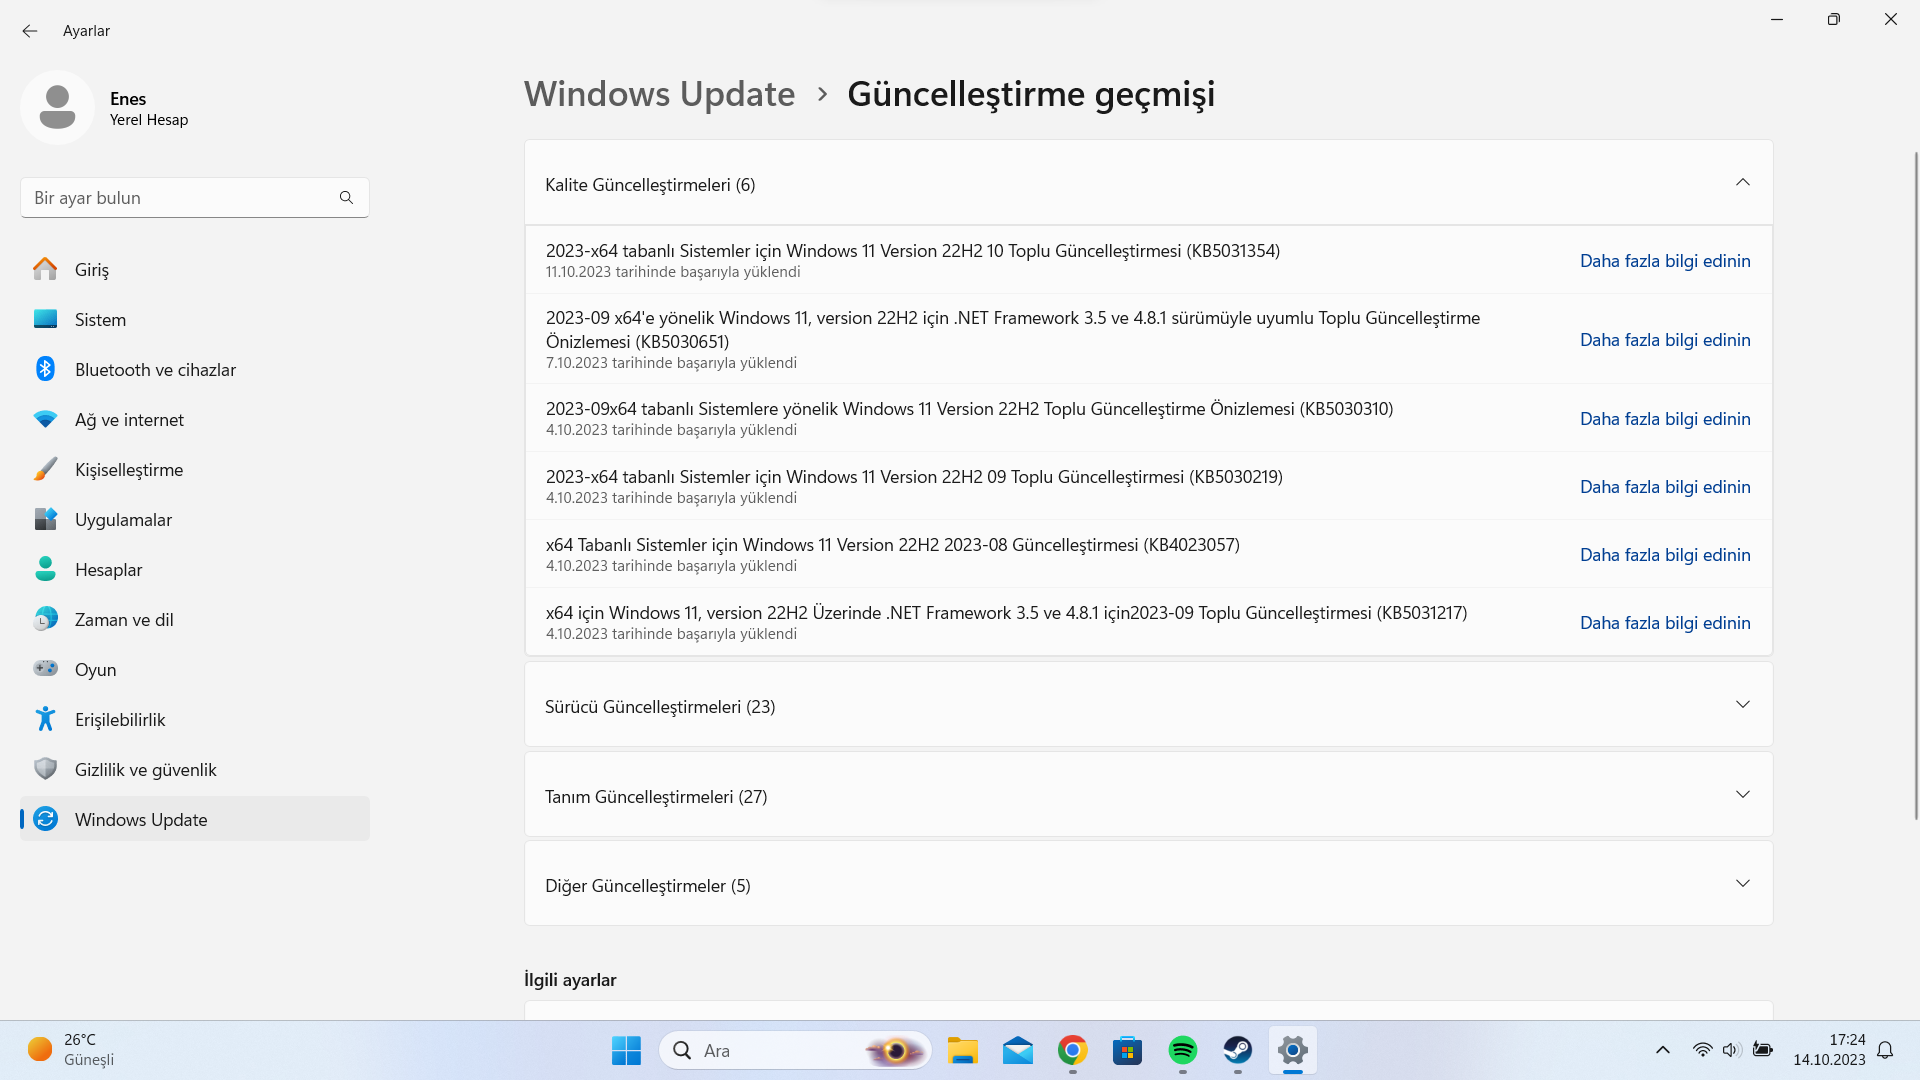Select Sistem in the sidebar
The width and height of the screenshot is (1920, 1080).
click(x=100, y=320)
